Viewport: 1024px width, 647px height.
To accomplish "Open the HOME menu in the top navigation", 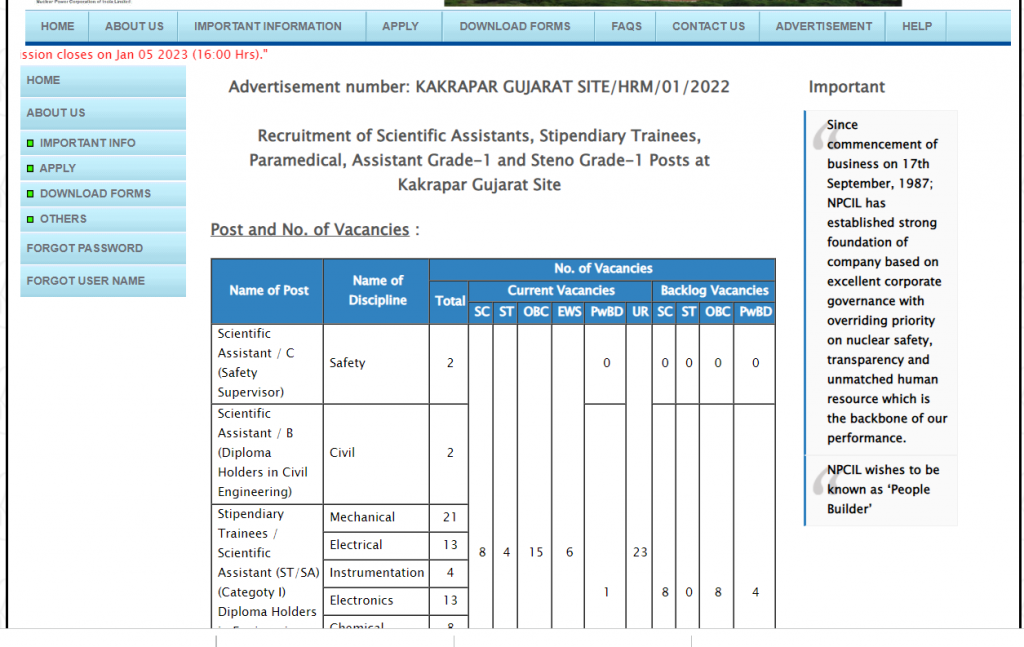I will coord(56,26).
